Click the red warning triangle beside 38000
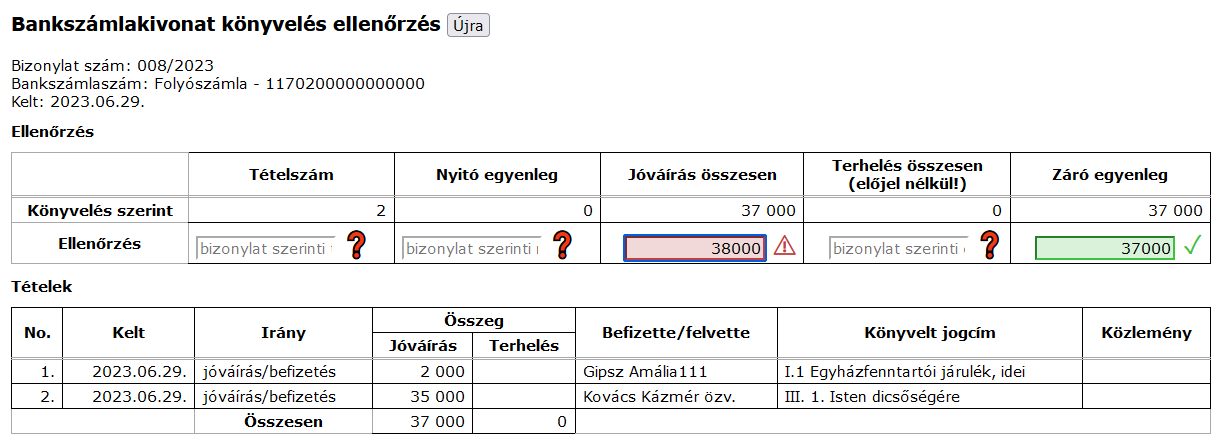Screen dimensions: 1219x445 tap(785, 247)
